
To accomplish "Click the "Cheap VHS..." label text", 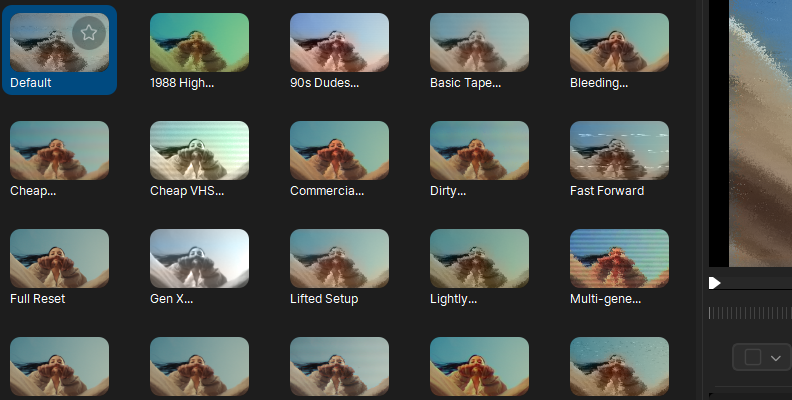I will [x=187, y=191].
